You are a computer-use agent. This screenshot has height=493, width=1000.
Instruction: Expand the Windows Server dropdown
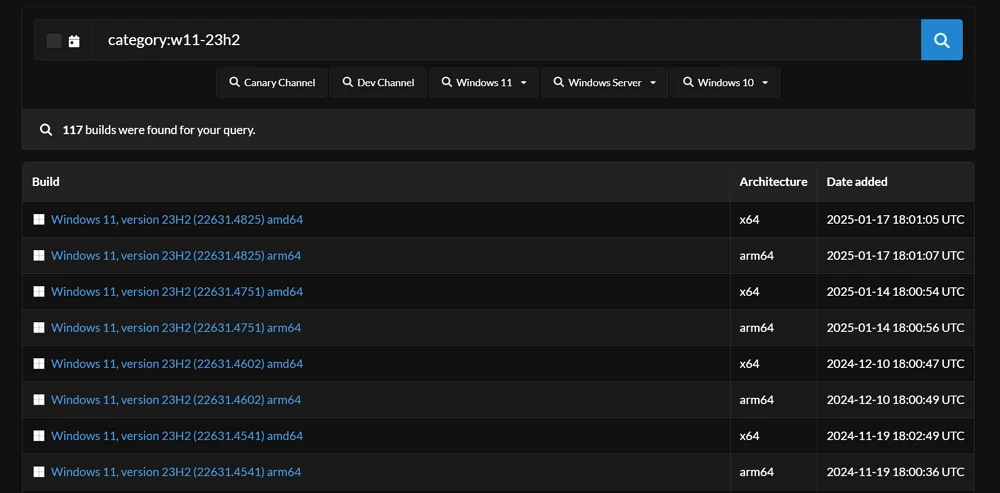point(605,82)
